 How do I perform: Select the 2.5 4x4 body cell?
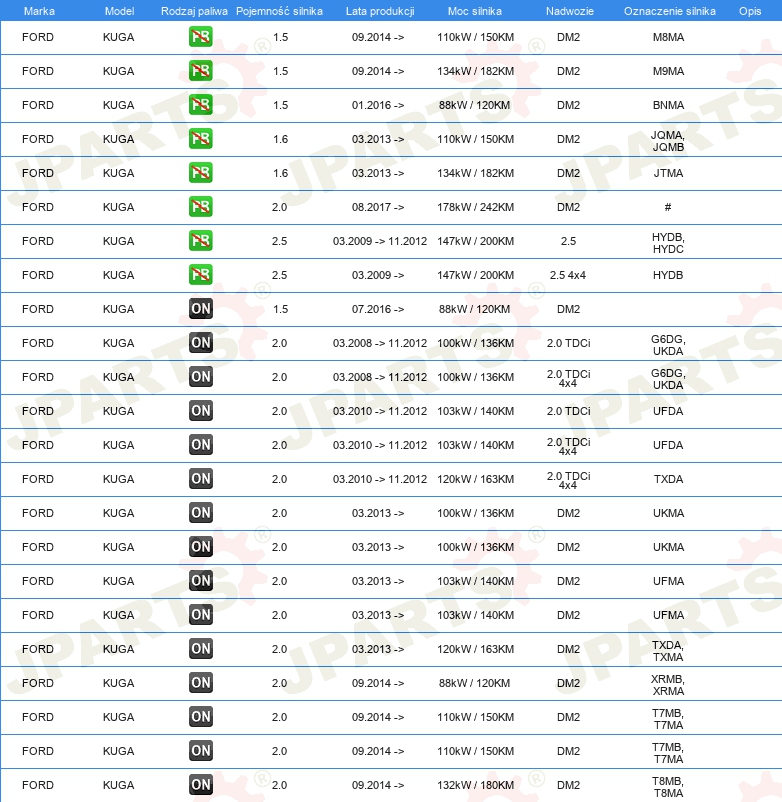pos(568,275)
